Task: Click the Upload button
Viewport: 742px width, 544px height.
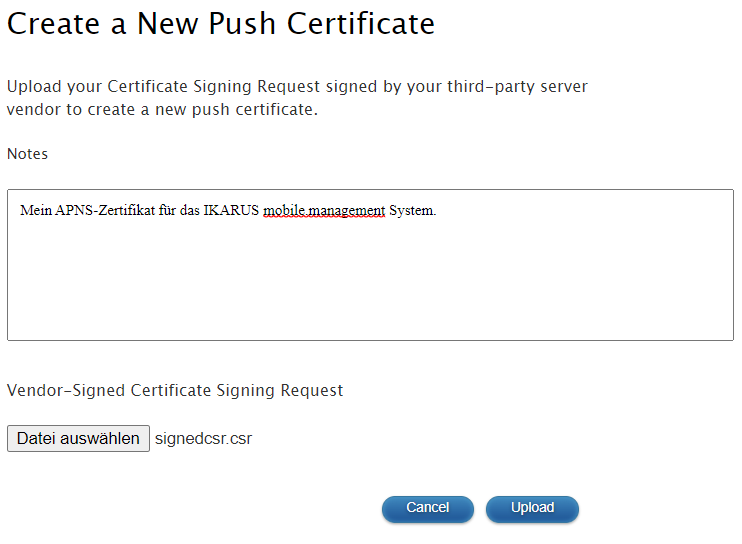Action: (x=532, y=508)
